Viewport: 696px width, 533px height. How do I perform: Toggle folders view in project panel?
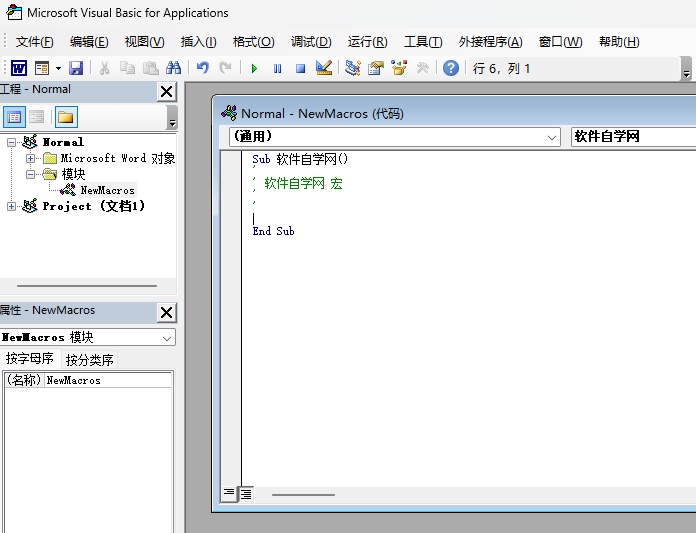pos(66,117)
